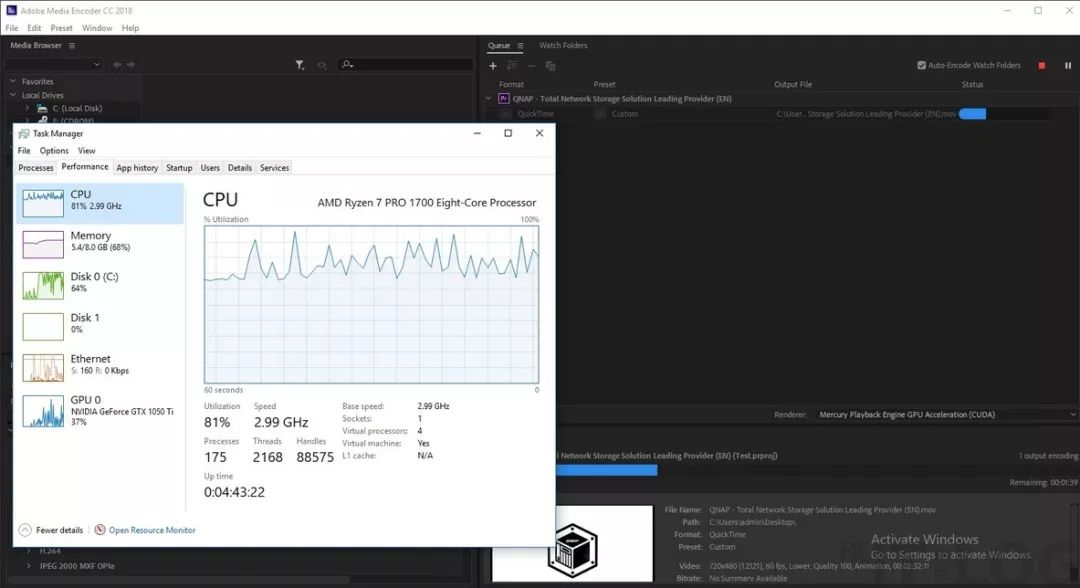Click the C: Local Disk drive icon
Screen dimensions: 1080x588
tap(42, 108)
